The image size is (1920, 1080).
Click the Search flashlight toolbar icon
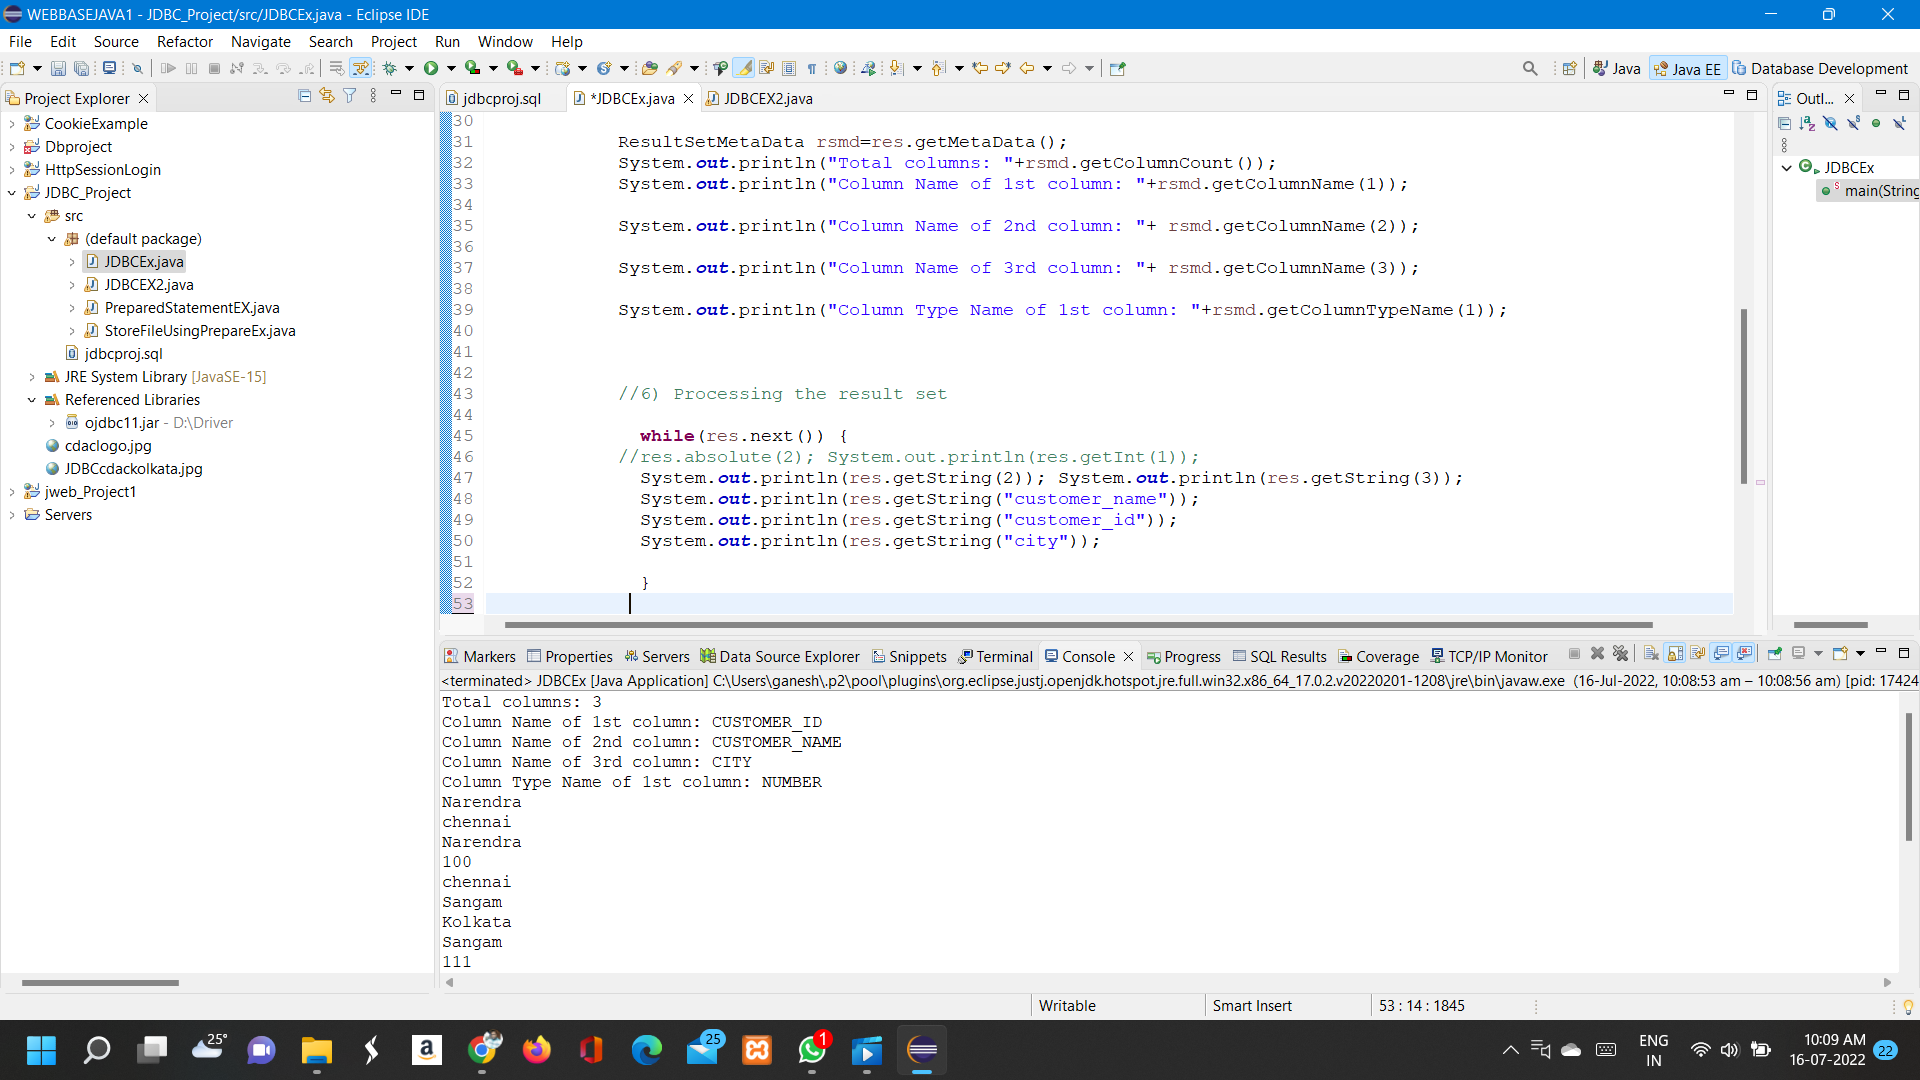[x=674, y=68]
